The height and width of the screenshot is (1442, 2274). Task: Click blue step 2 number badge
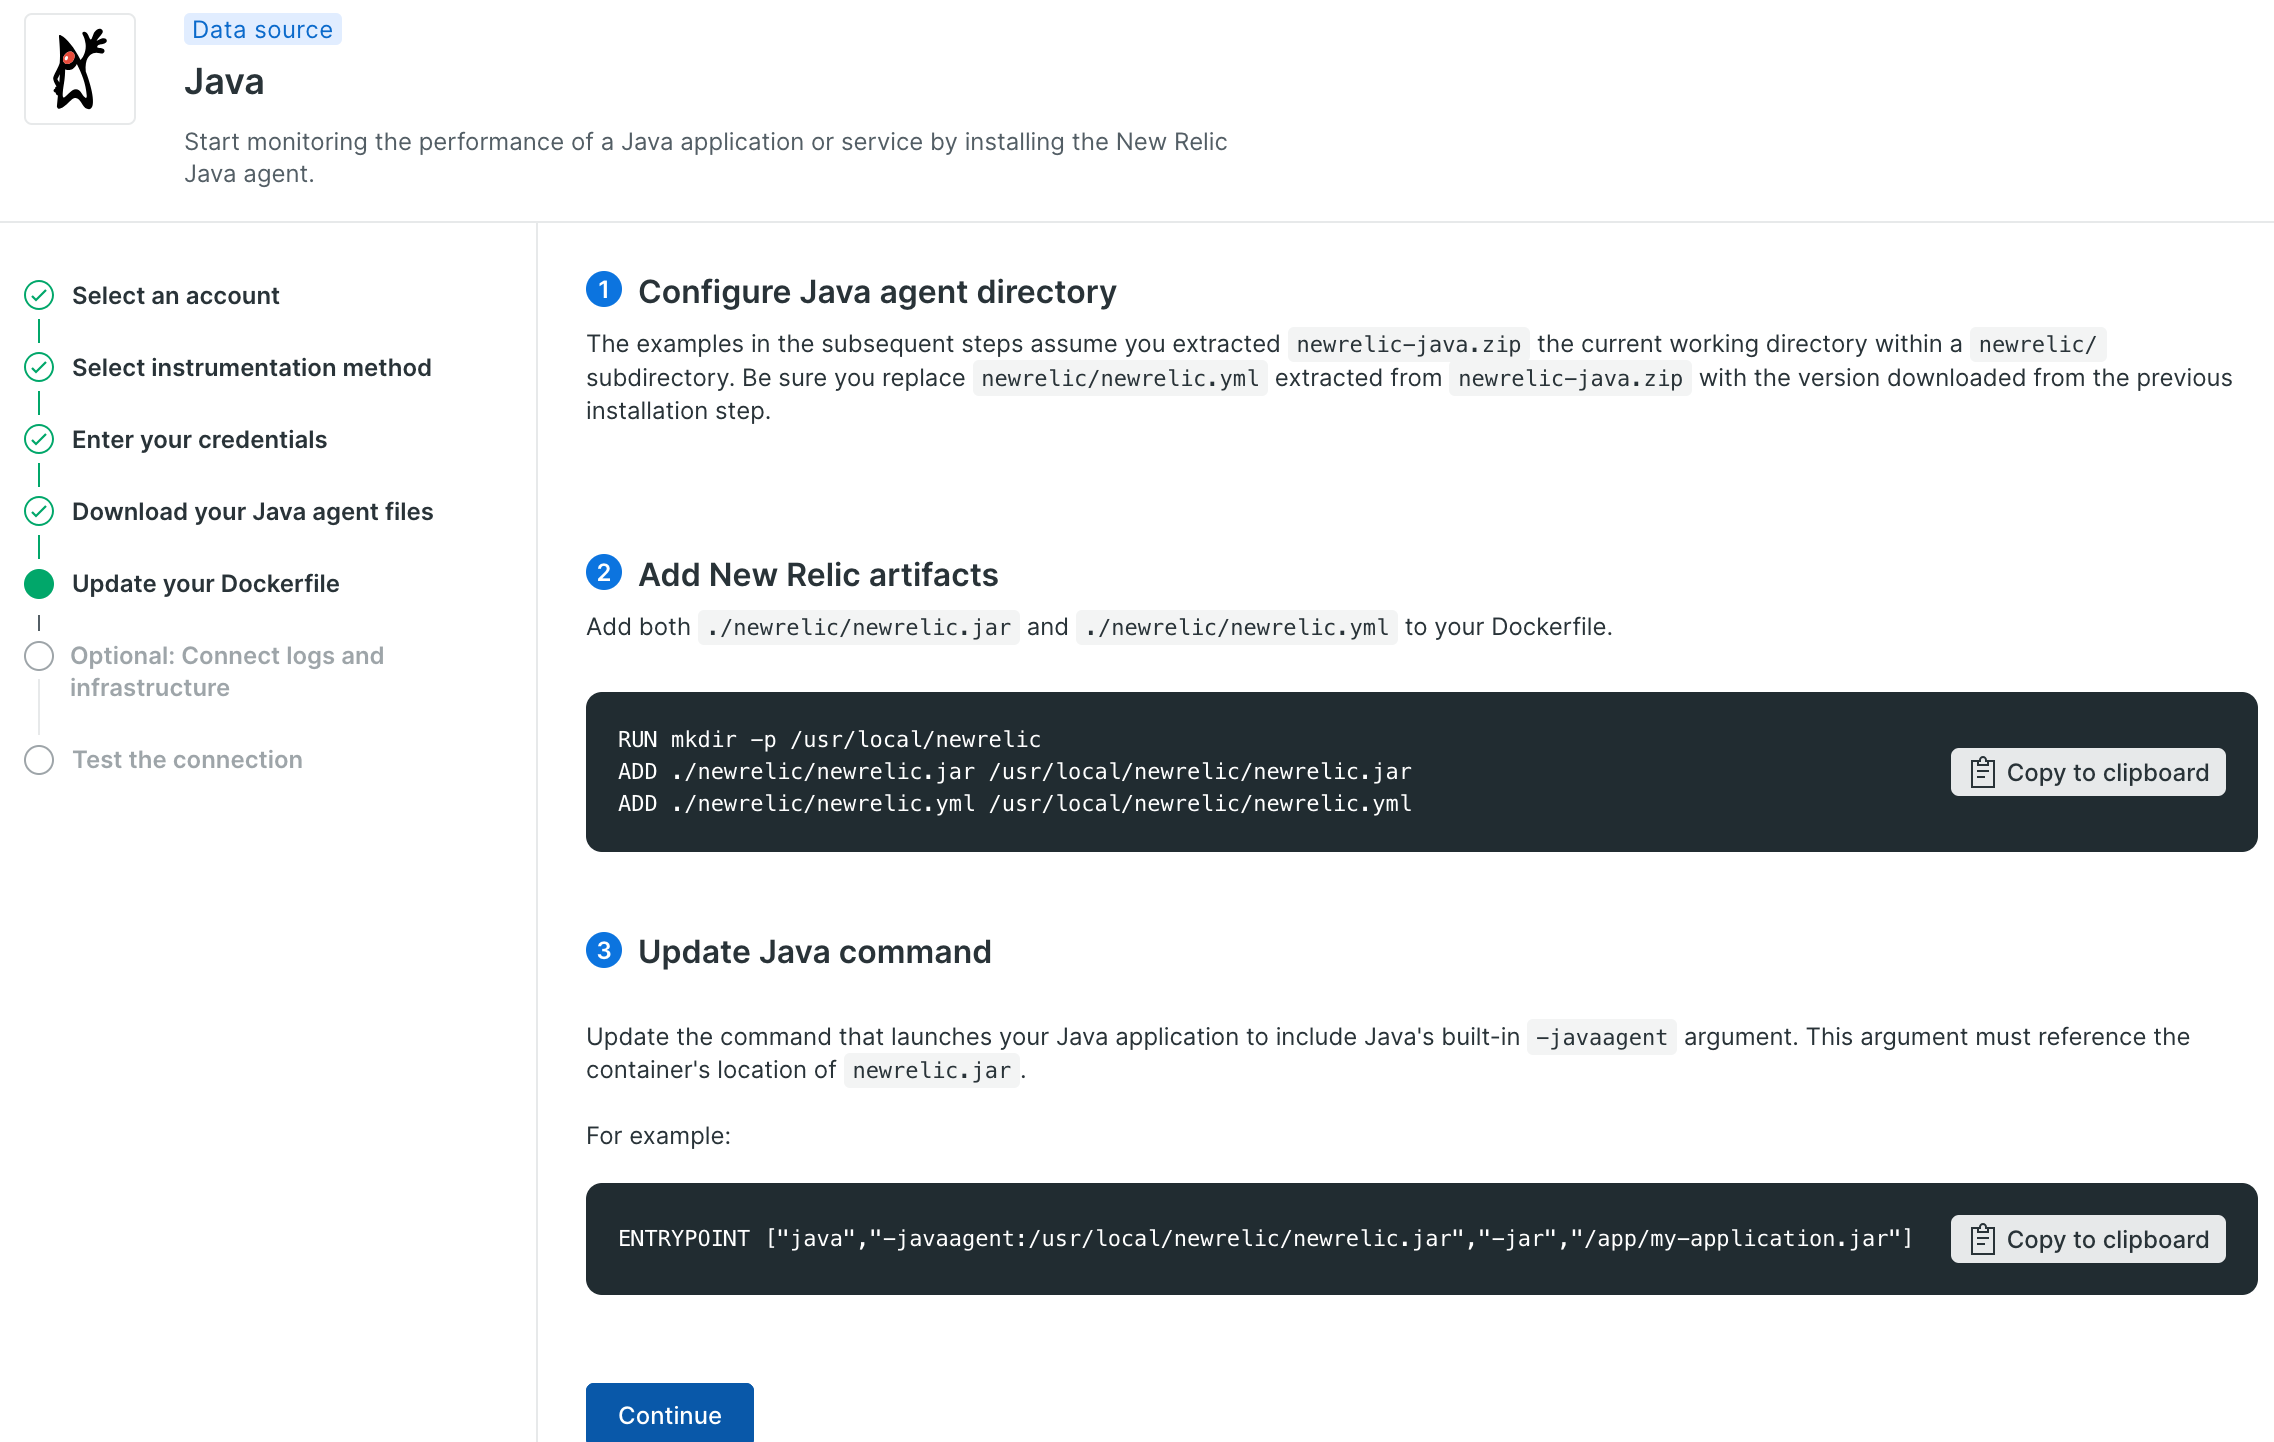click(604, 573)
